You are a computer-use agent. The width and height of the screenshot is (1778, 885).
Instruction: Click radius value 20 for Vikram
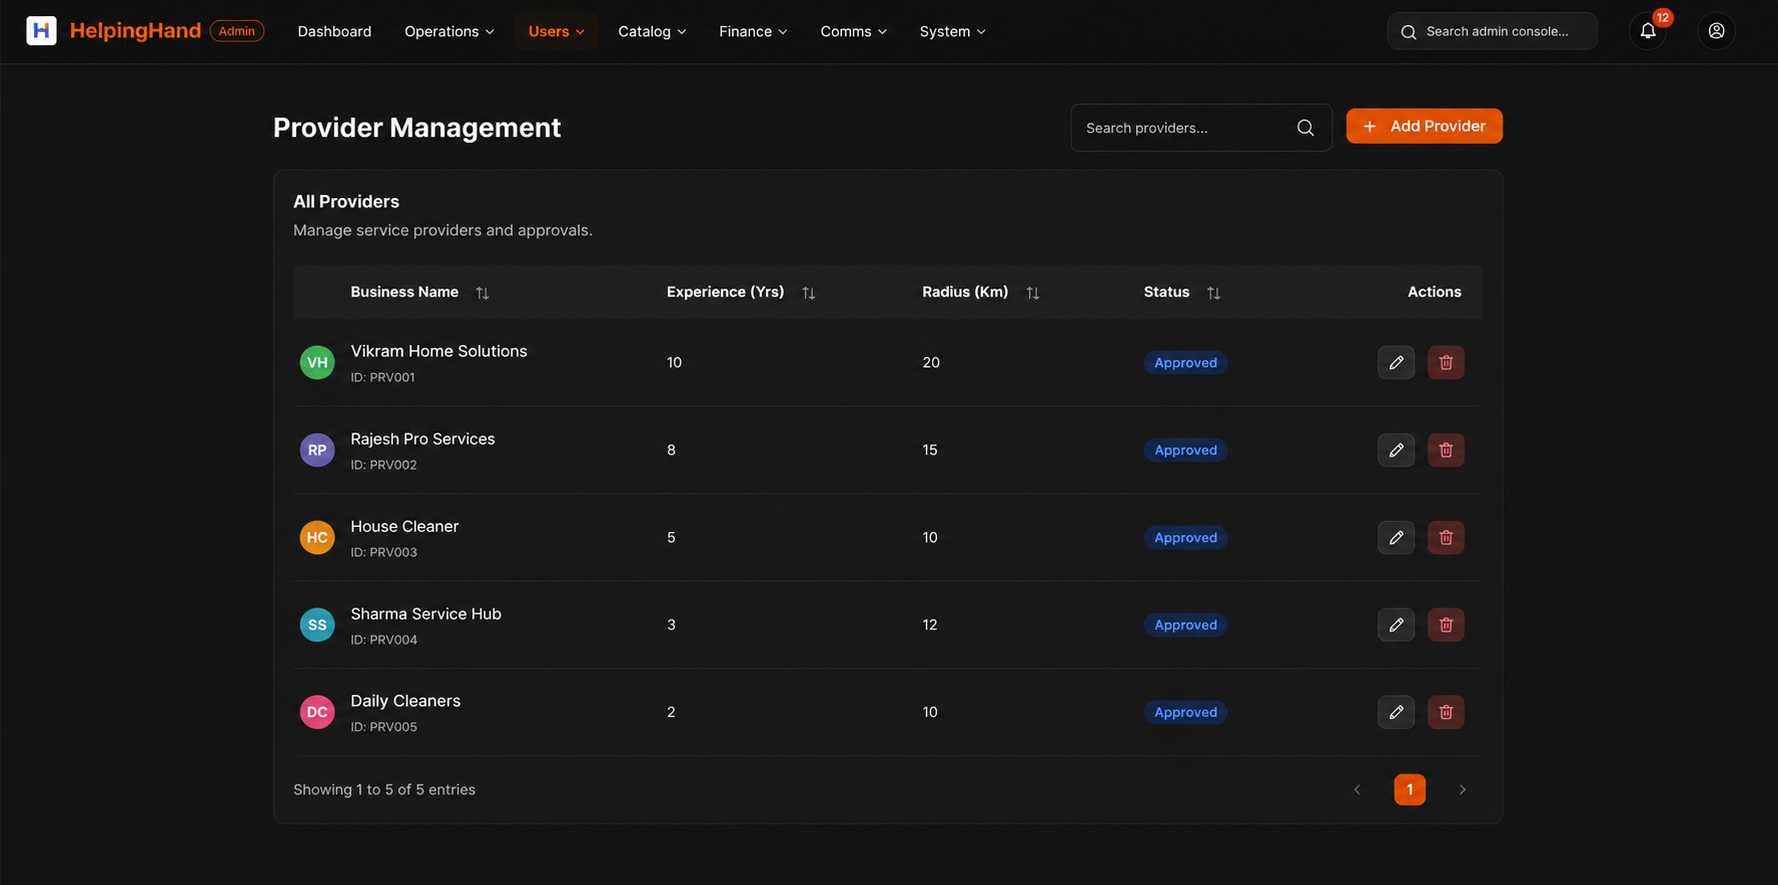point(931,363)
